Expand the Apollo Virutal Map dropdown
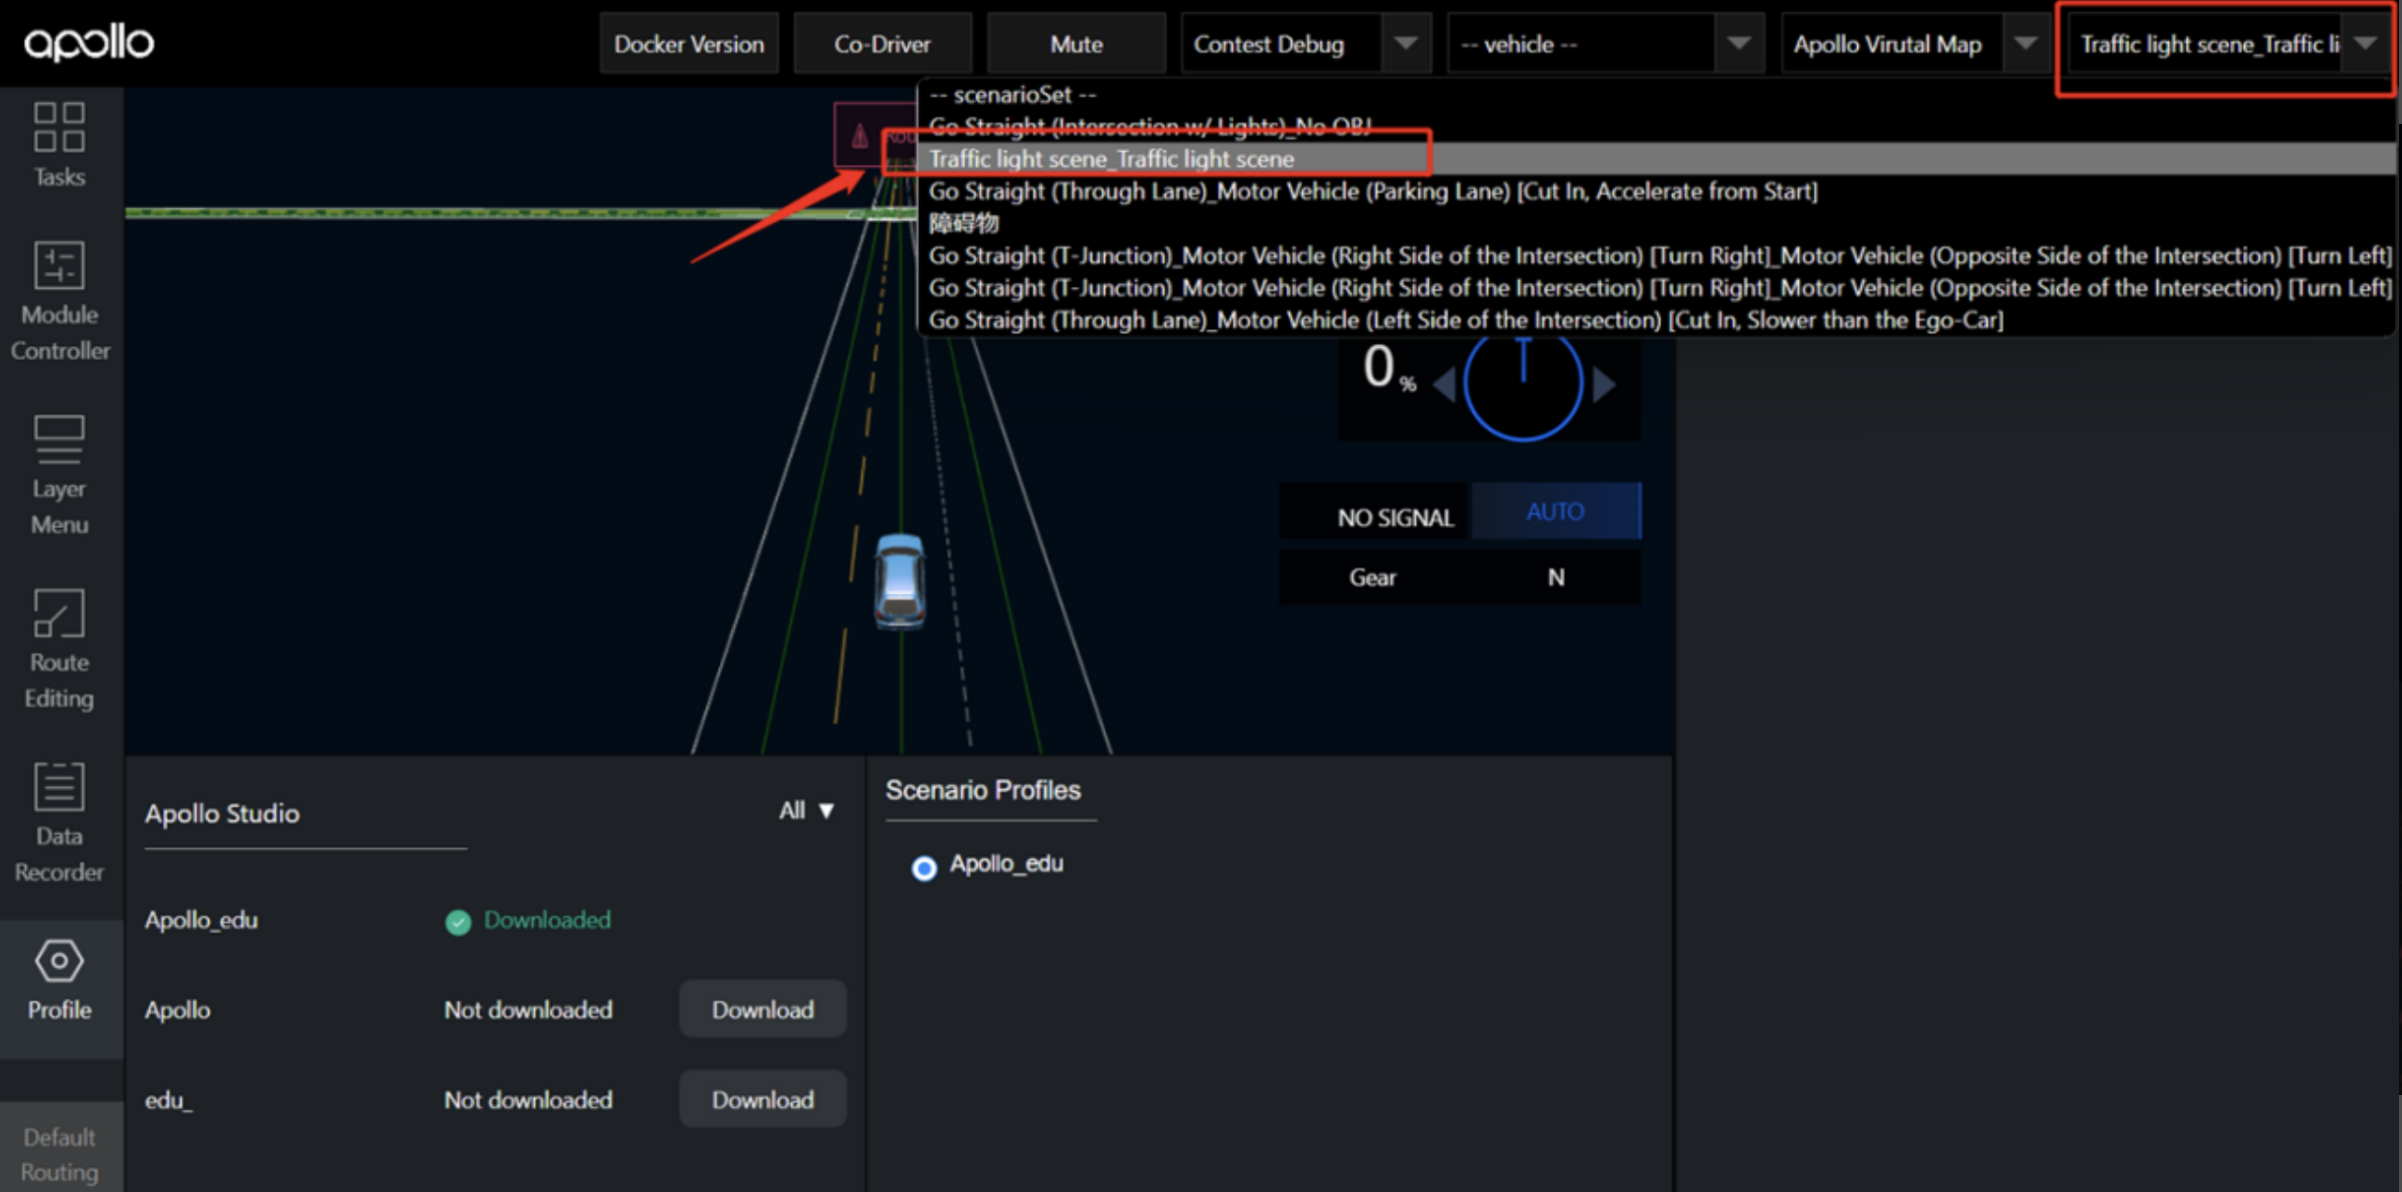Screen dimensions: 2402x1192 pos(1909,44)
